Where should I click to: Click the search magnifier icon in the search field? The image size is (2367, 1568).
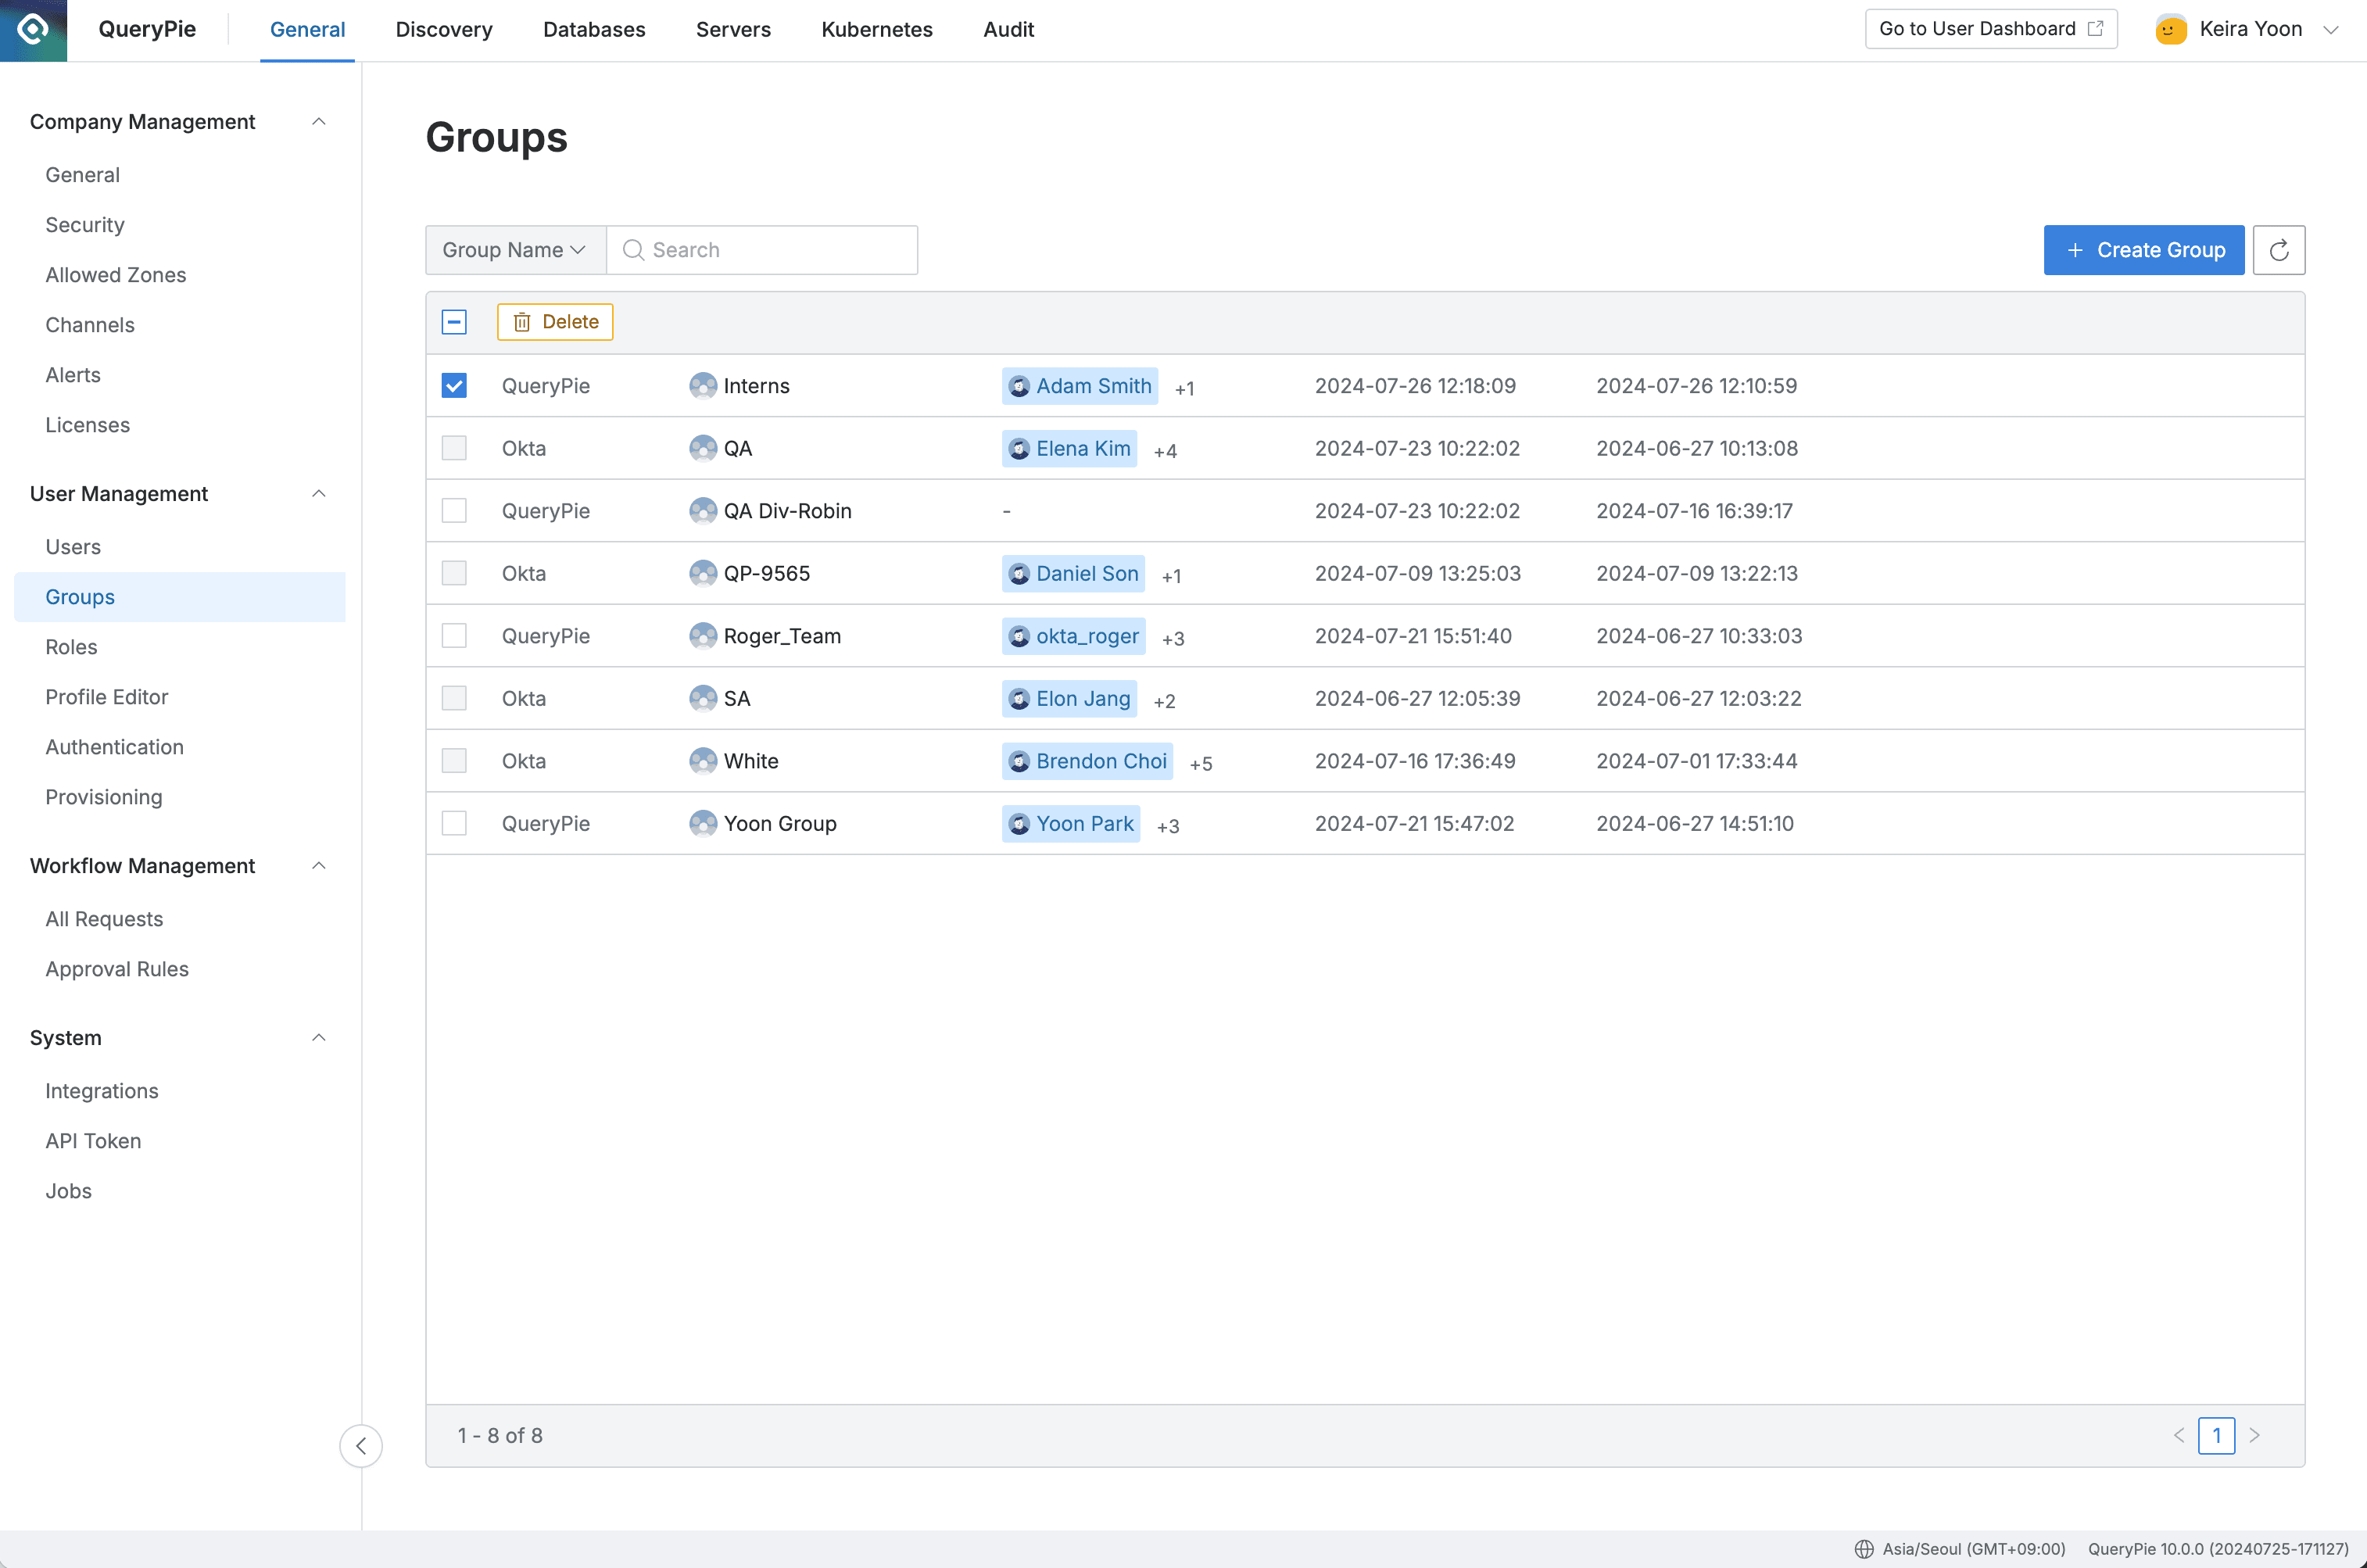pyautogui.click(x=634, y=249)
